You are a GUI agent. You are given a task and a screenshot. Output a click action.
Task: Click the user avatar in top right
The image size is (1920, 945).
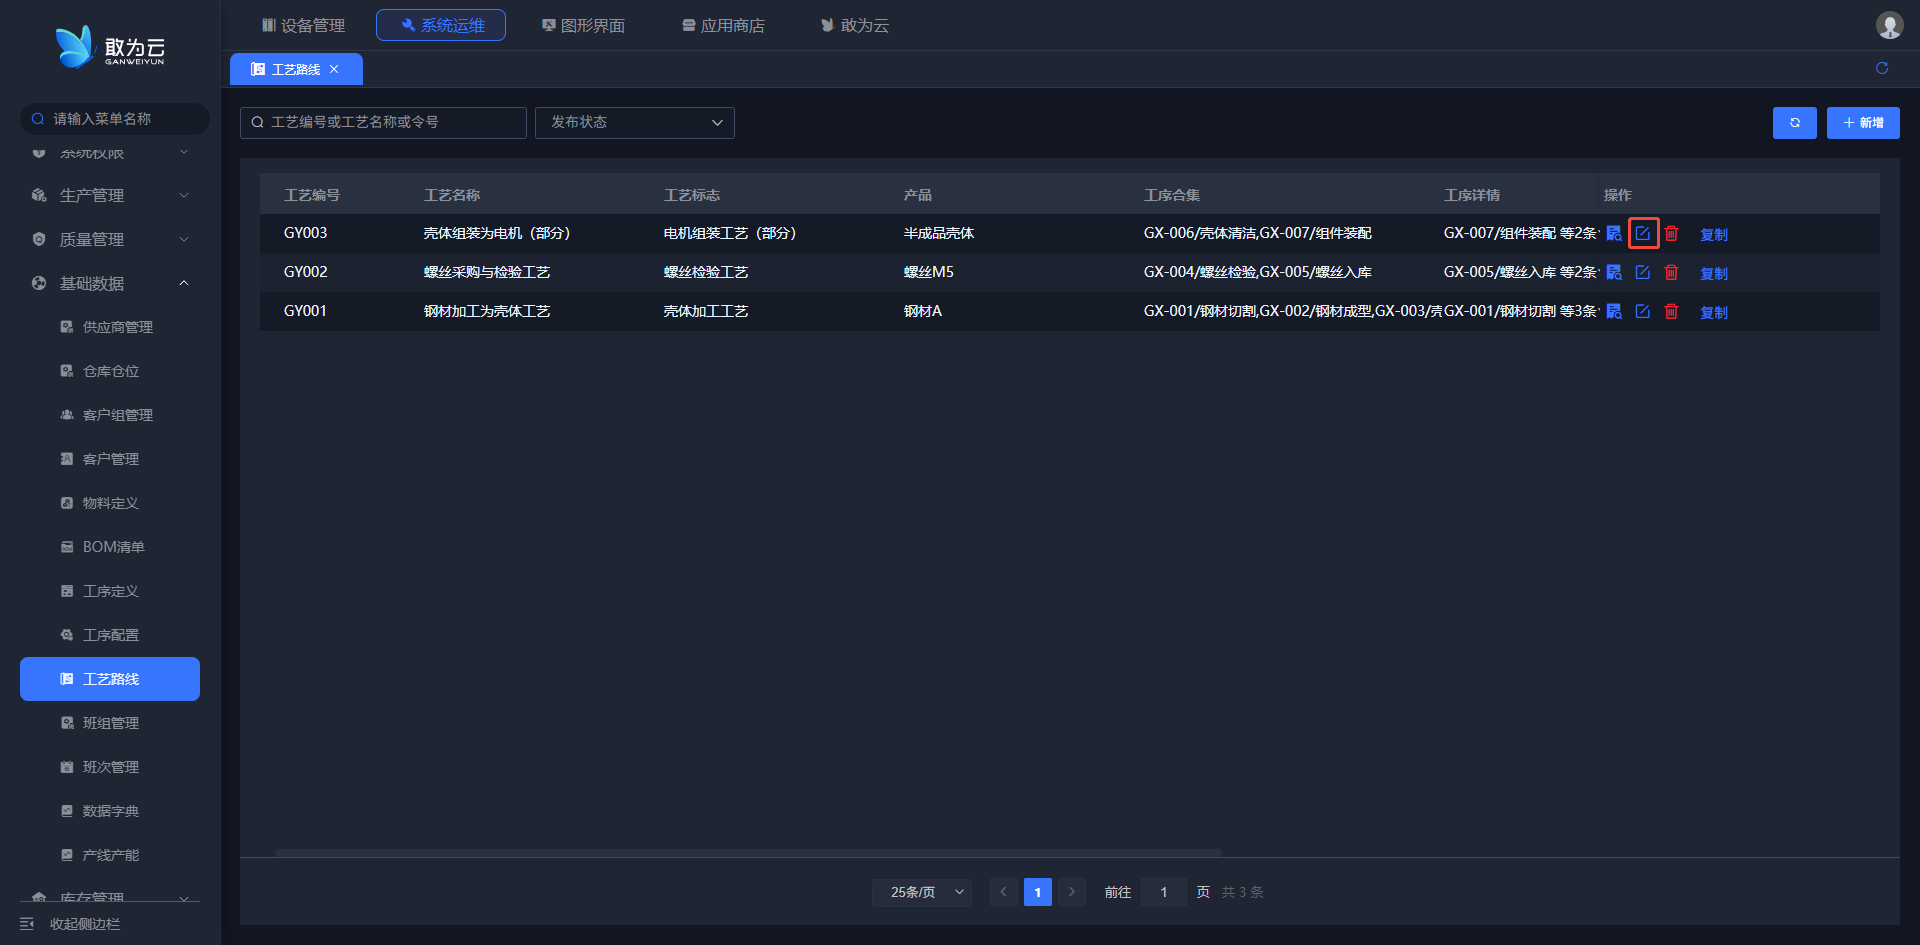pyautogui.click(x=1888, y=25)
